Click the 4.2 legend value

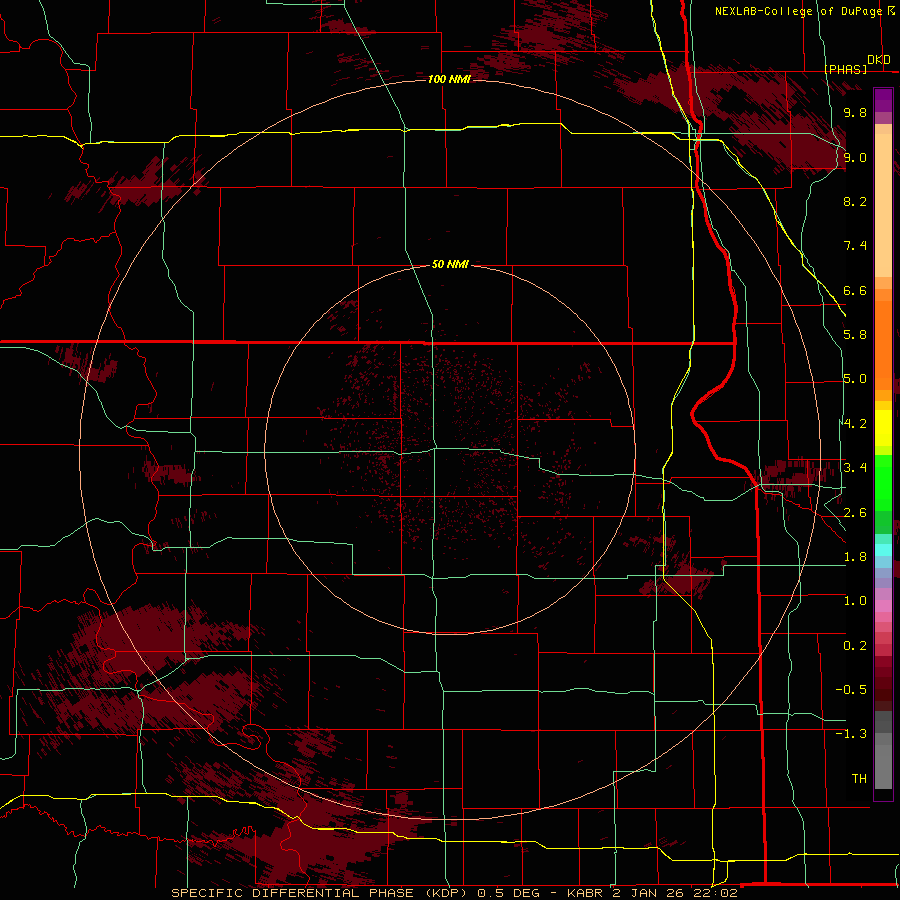pos(855,424)
